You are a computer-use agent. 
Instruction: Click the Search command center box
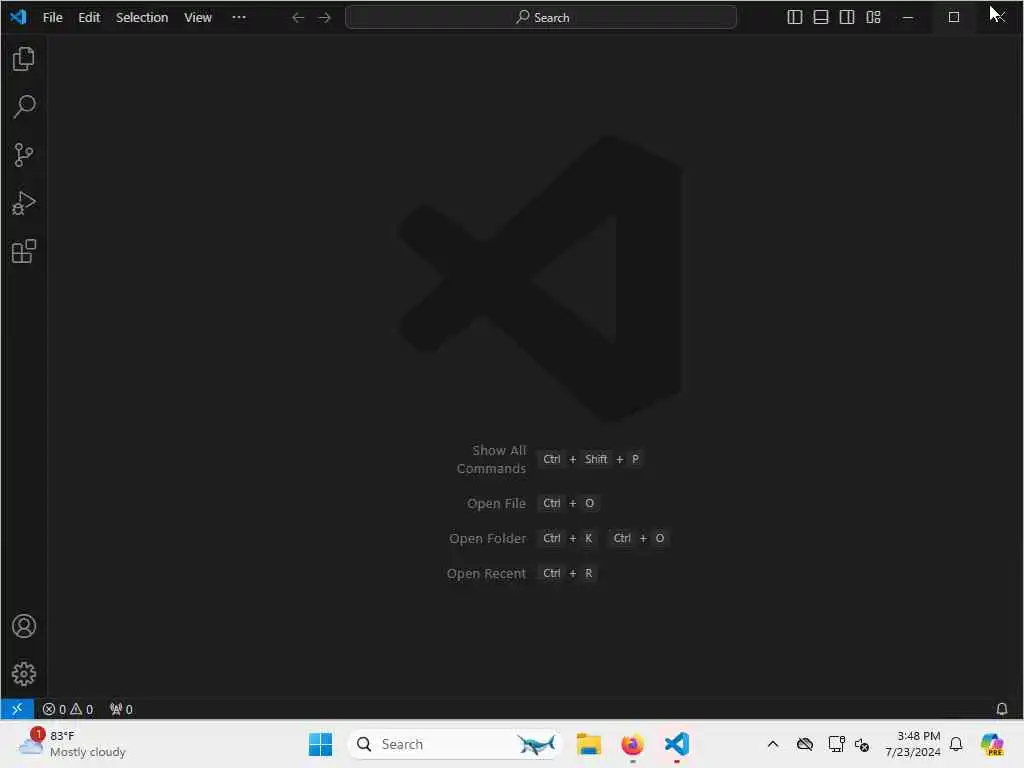pyautogui.click(x=541, y=18)
